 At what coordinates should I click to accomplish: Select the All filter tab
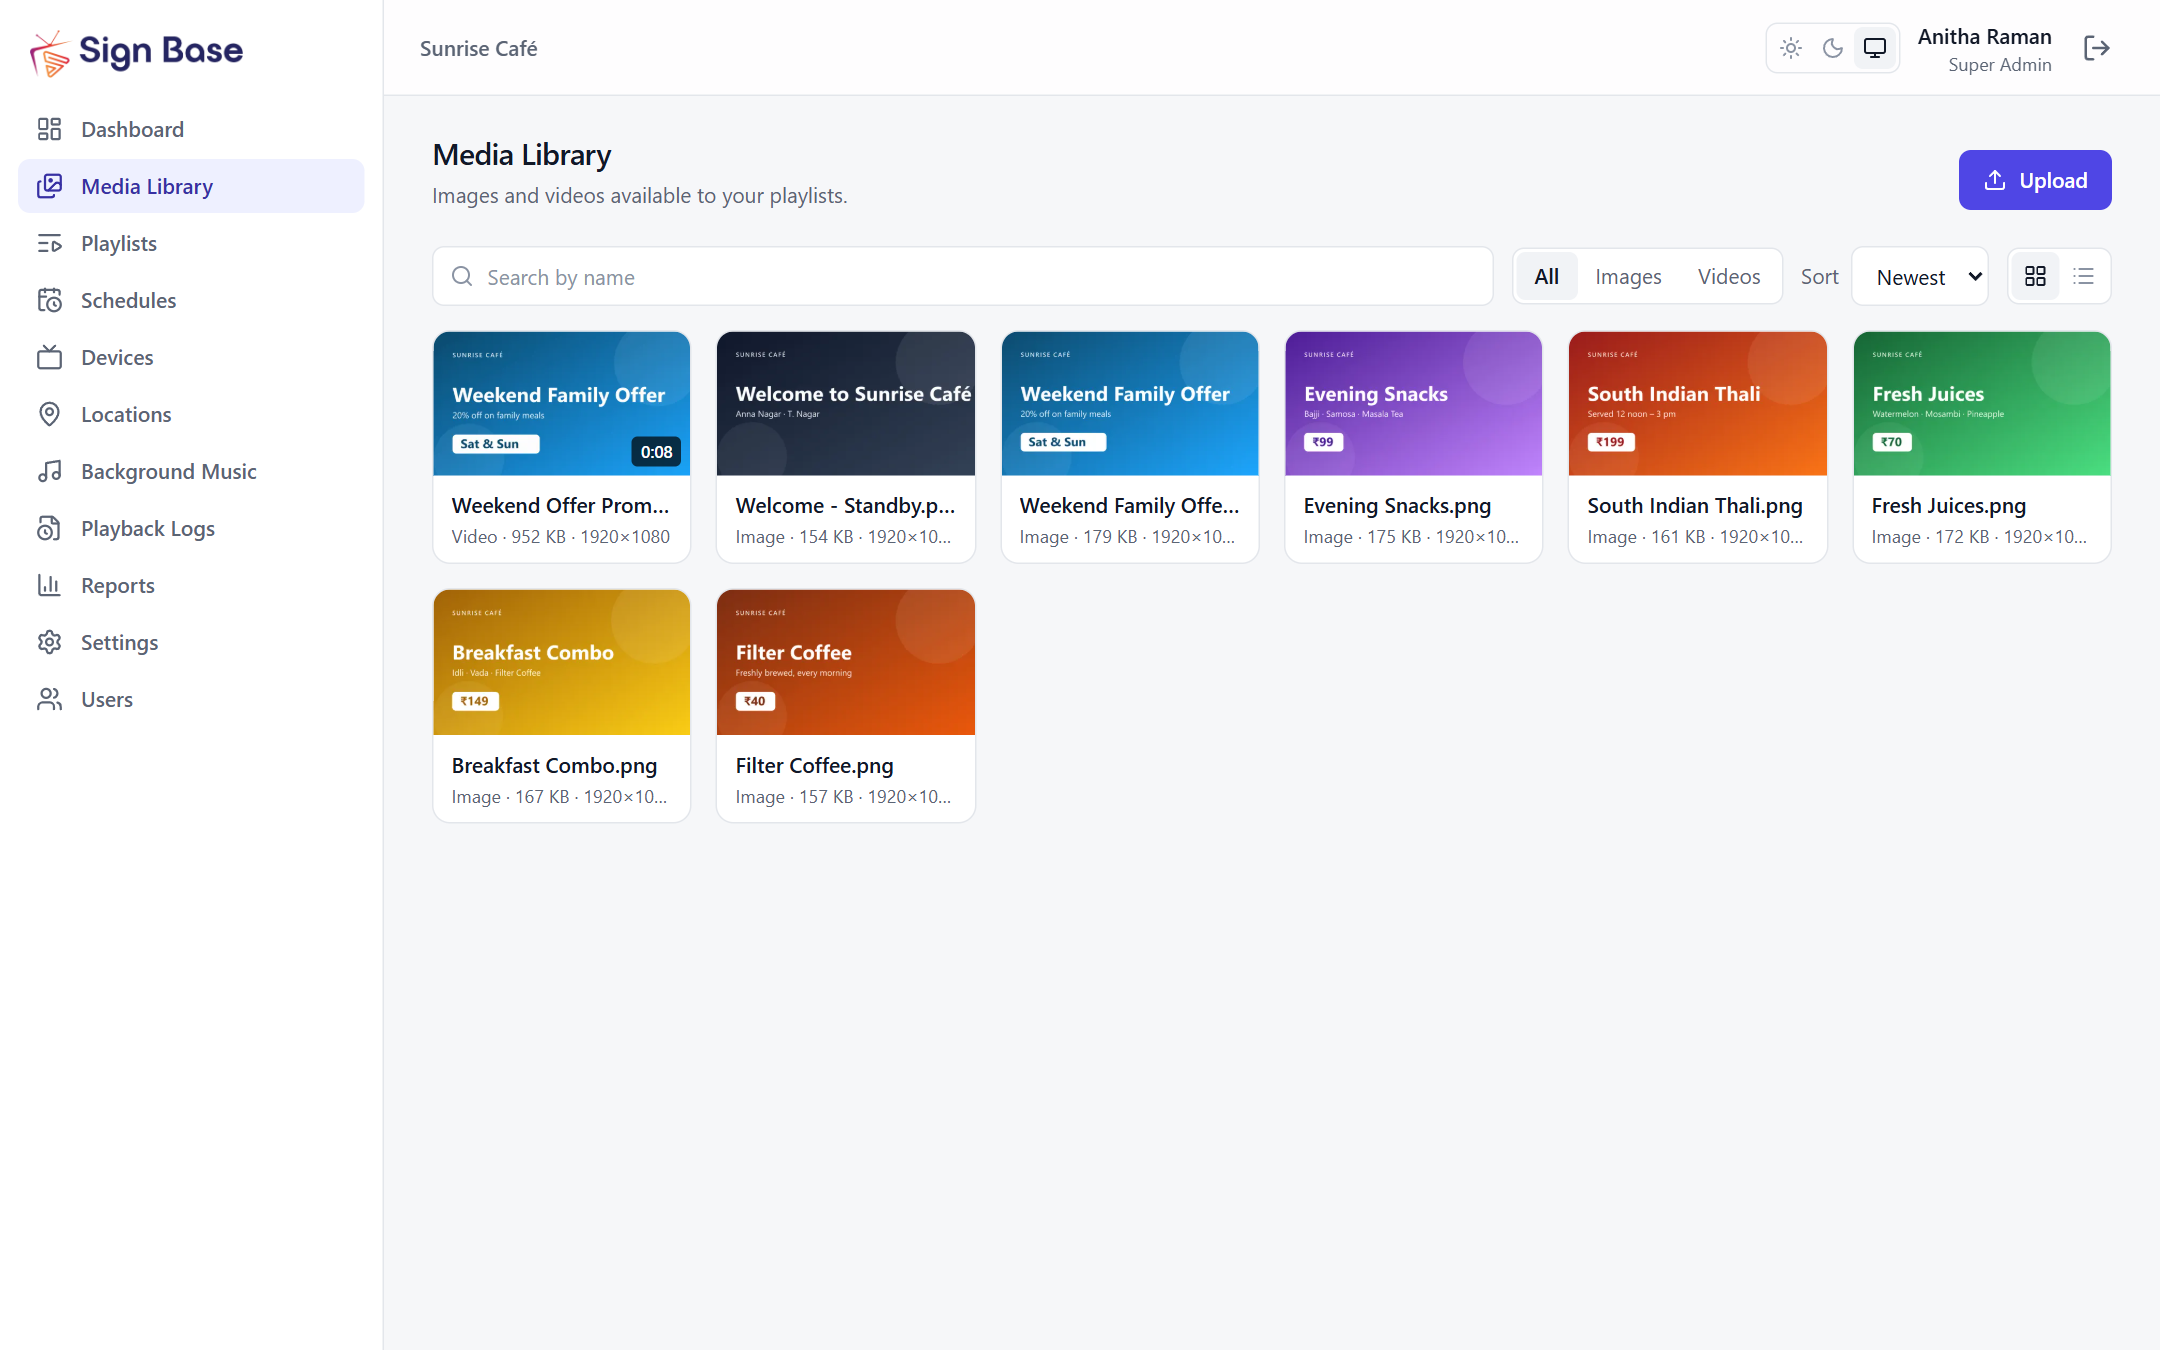click(x=1546, y=276)
